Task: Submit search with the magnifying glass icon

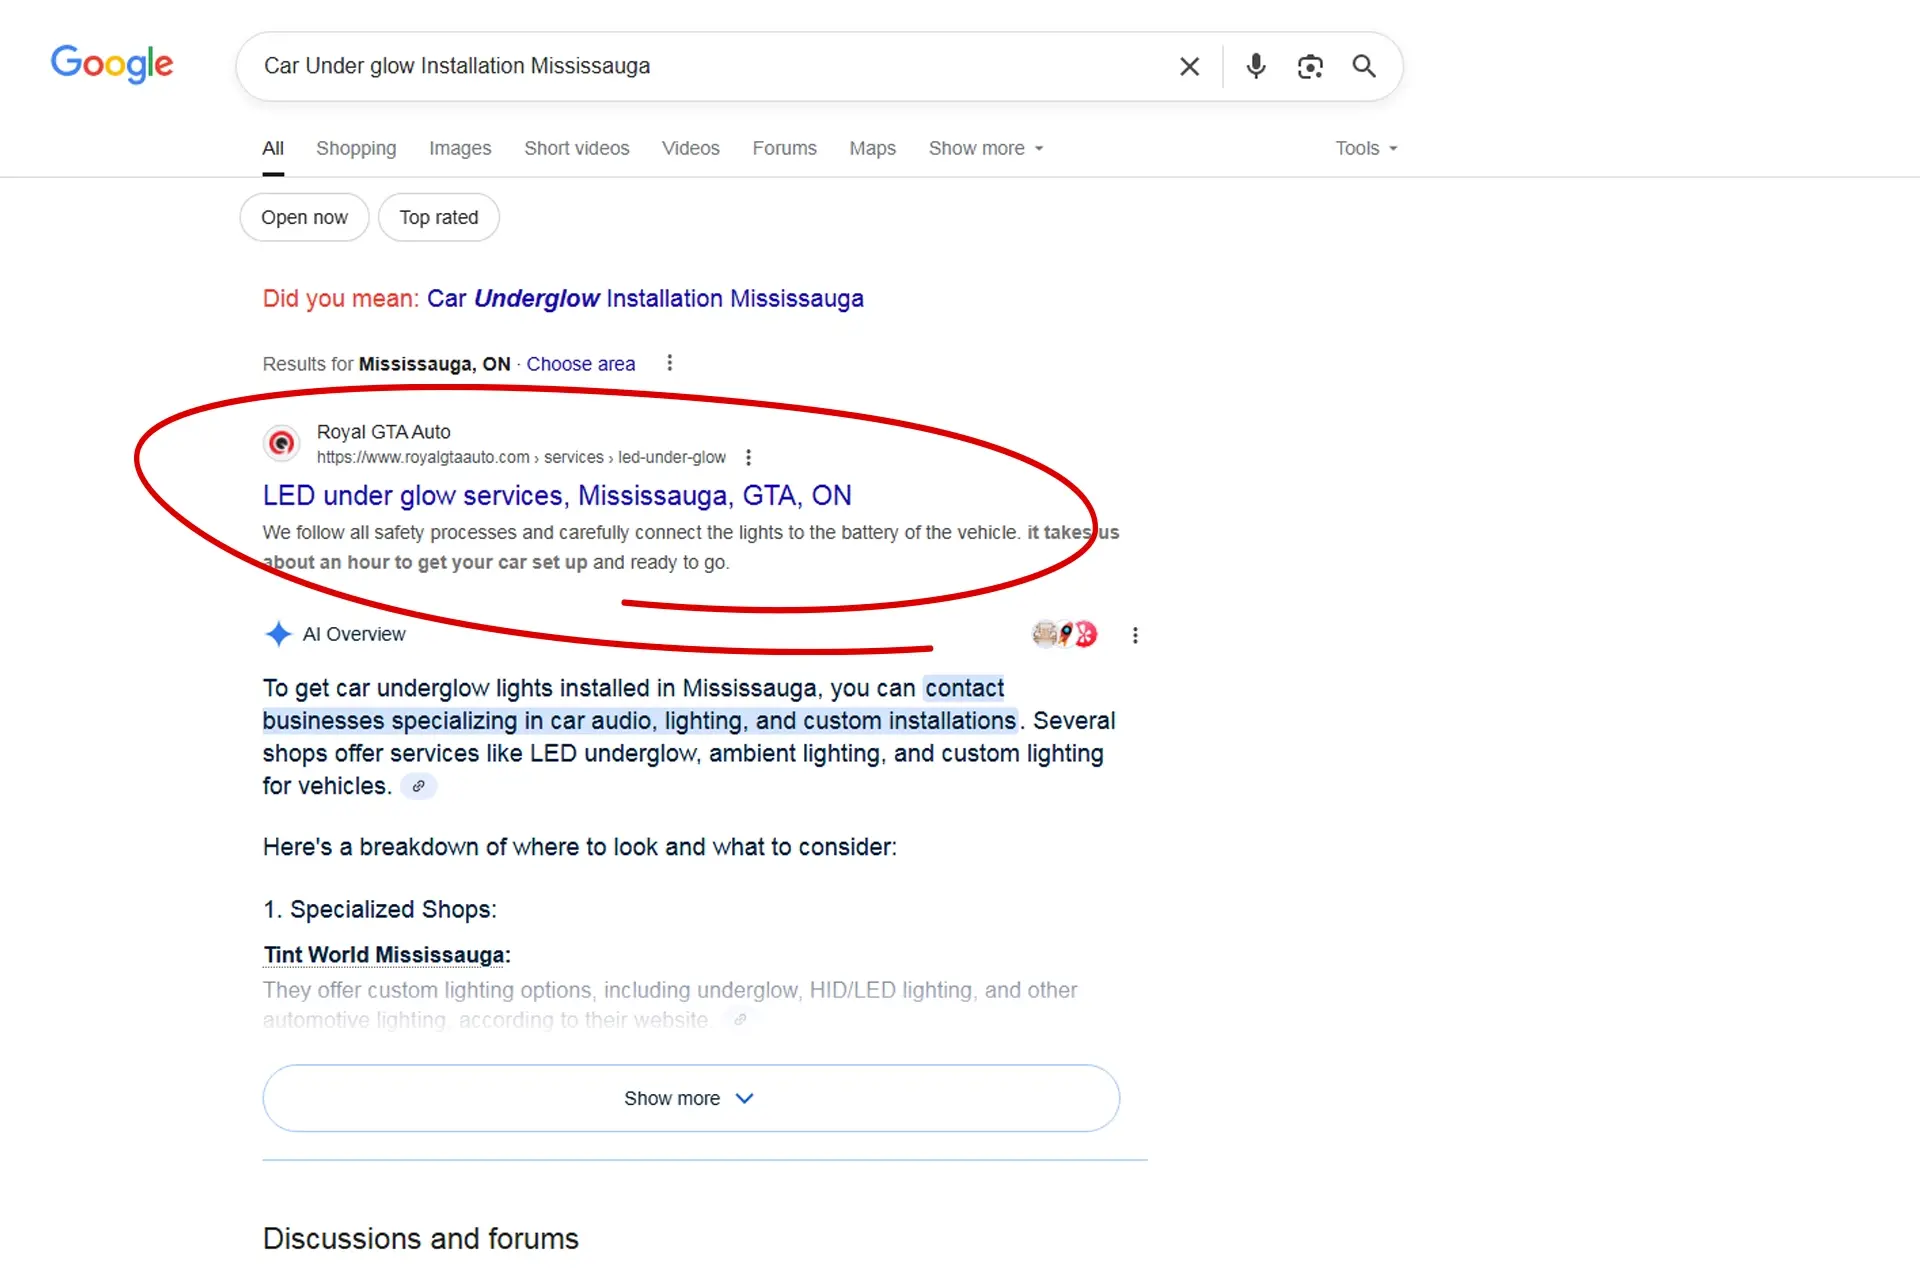Action: (x=1364, y=66)
